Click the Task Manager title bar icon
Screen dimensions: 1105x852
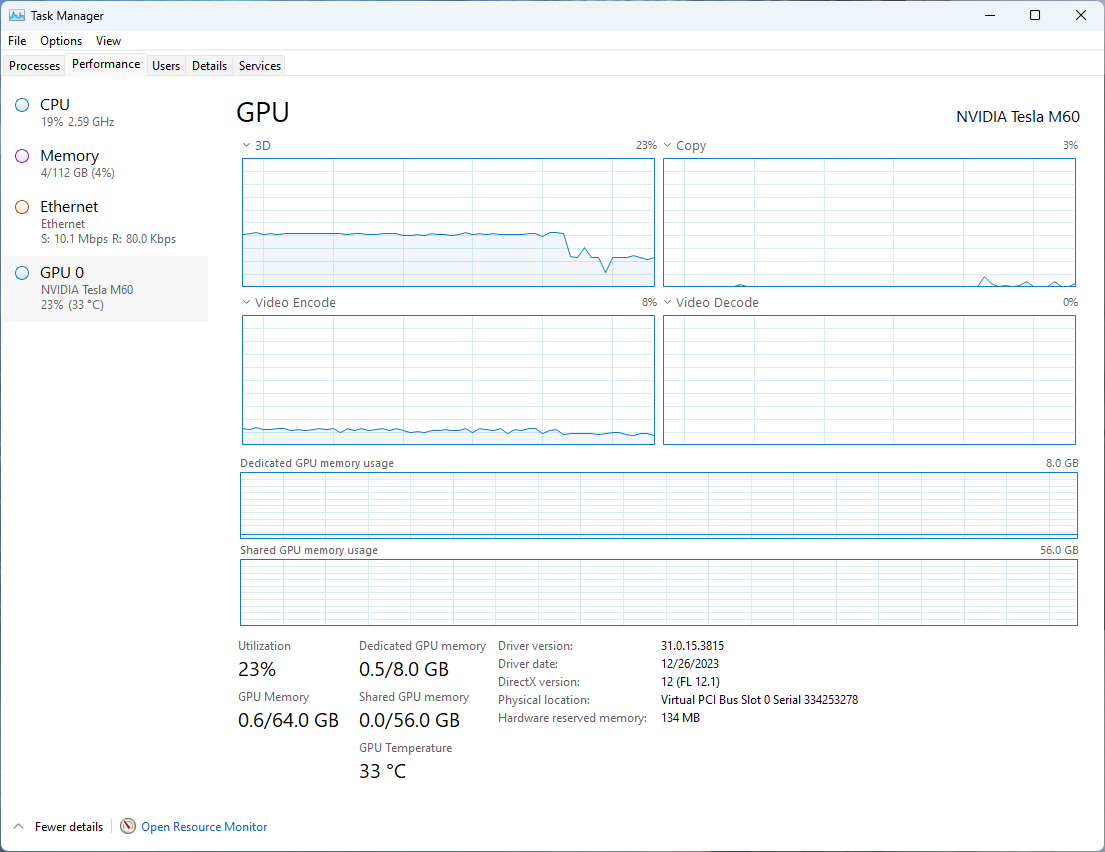pyautogui.click(x=17, y=15)
